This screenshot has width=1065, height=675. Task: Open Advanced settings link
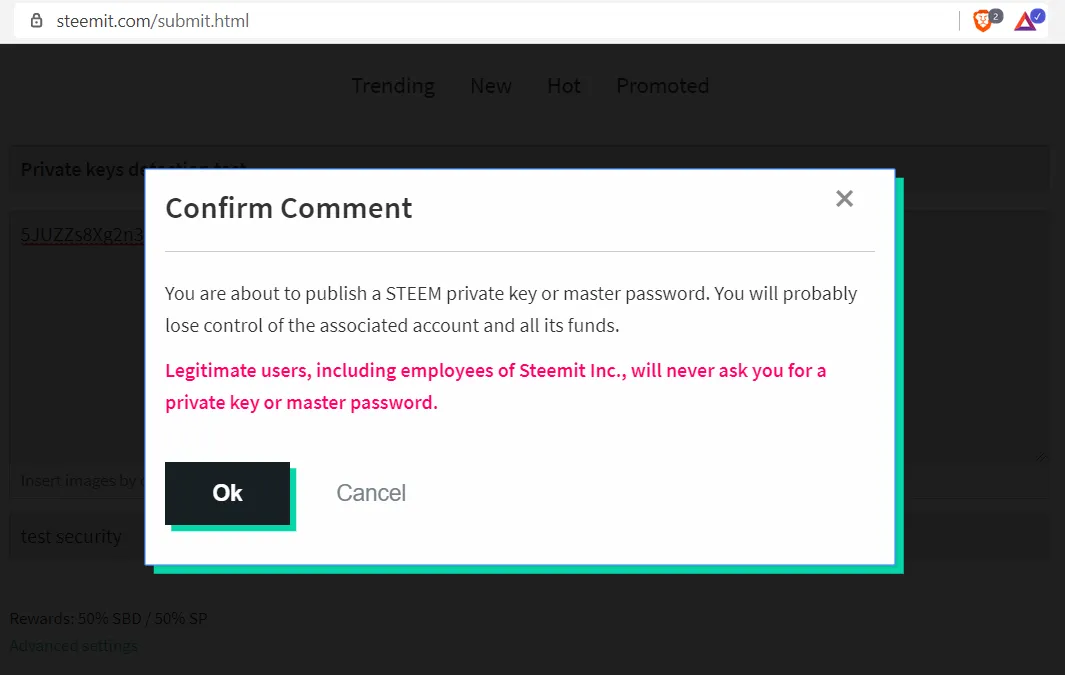(x=73, y=646)
